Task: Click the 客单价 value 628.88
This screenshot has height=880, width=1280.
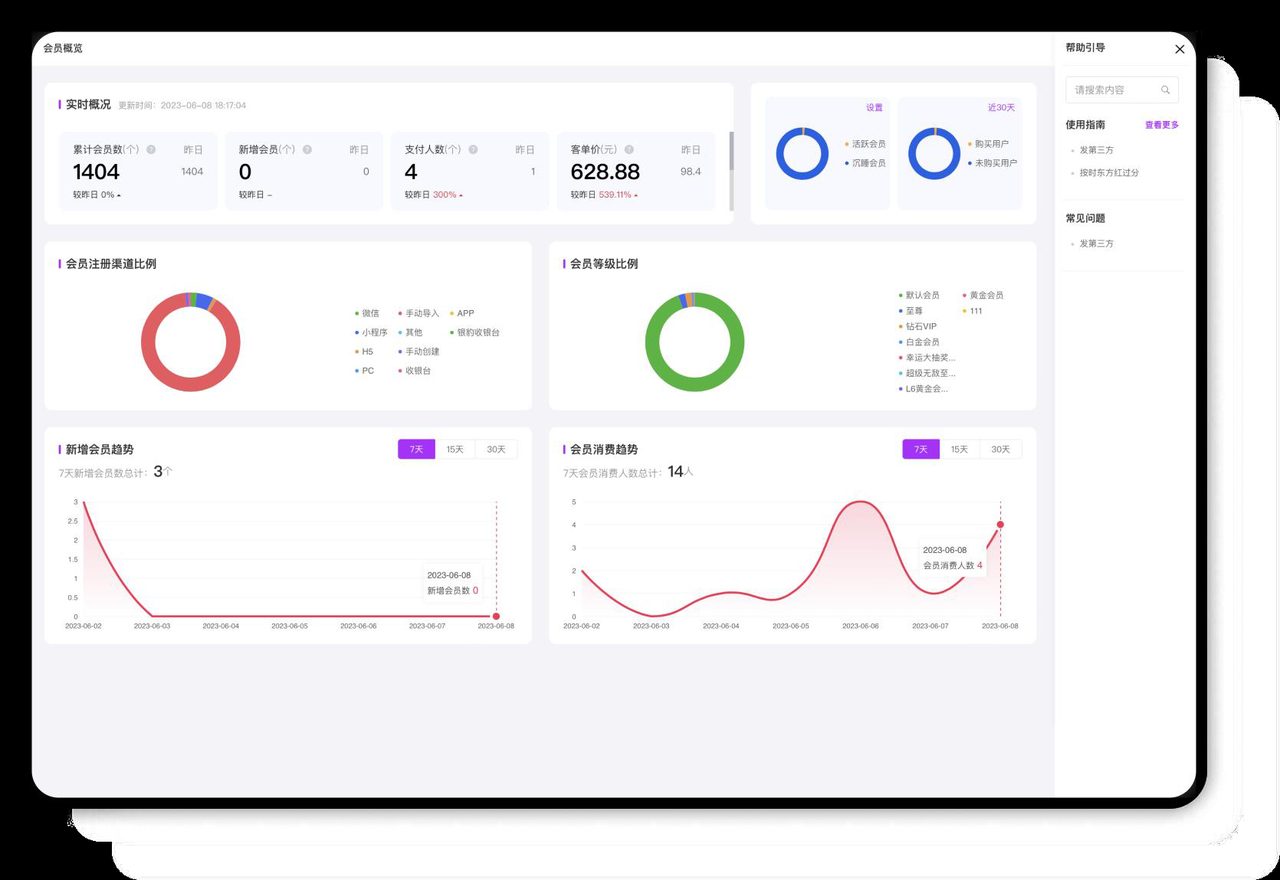Action: [605, 172]
